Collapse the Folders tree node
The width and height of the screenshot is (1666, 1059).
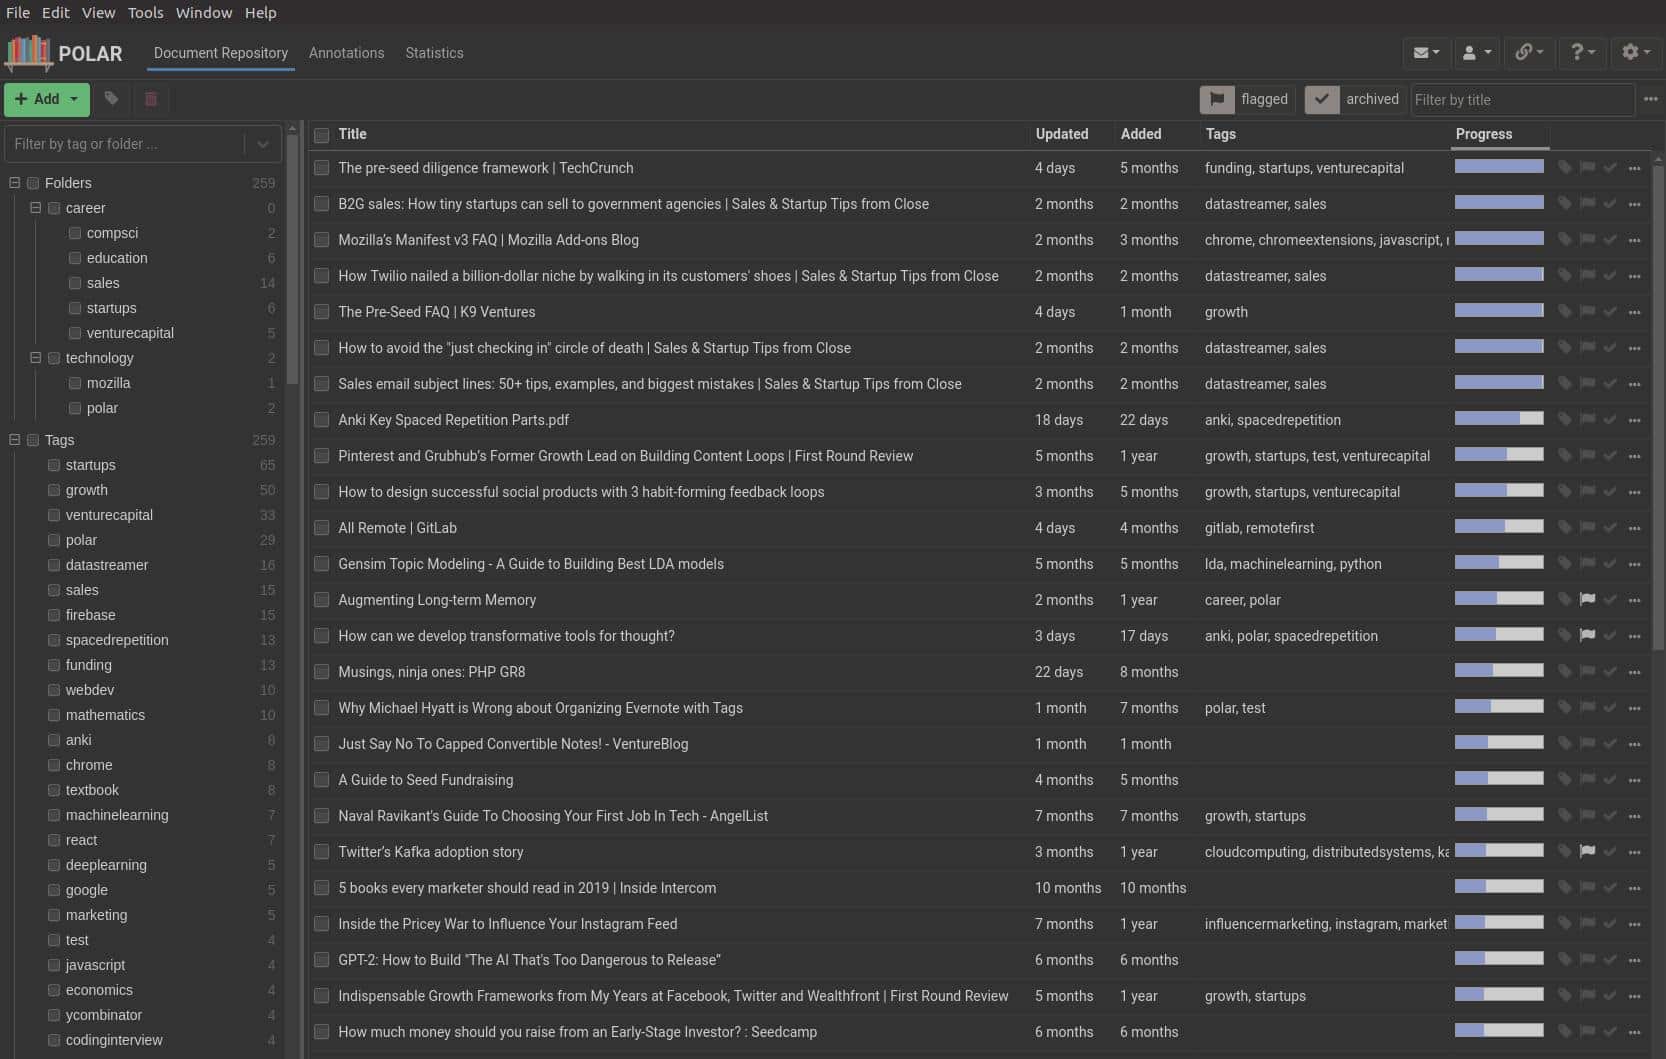[14, 183]
